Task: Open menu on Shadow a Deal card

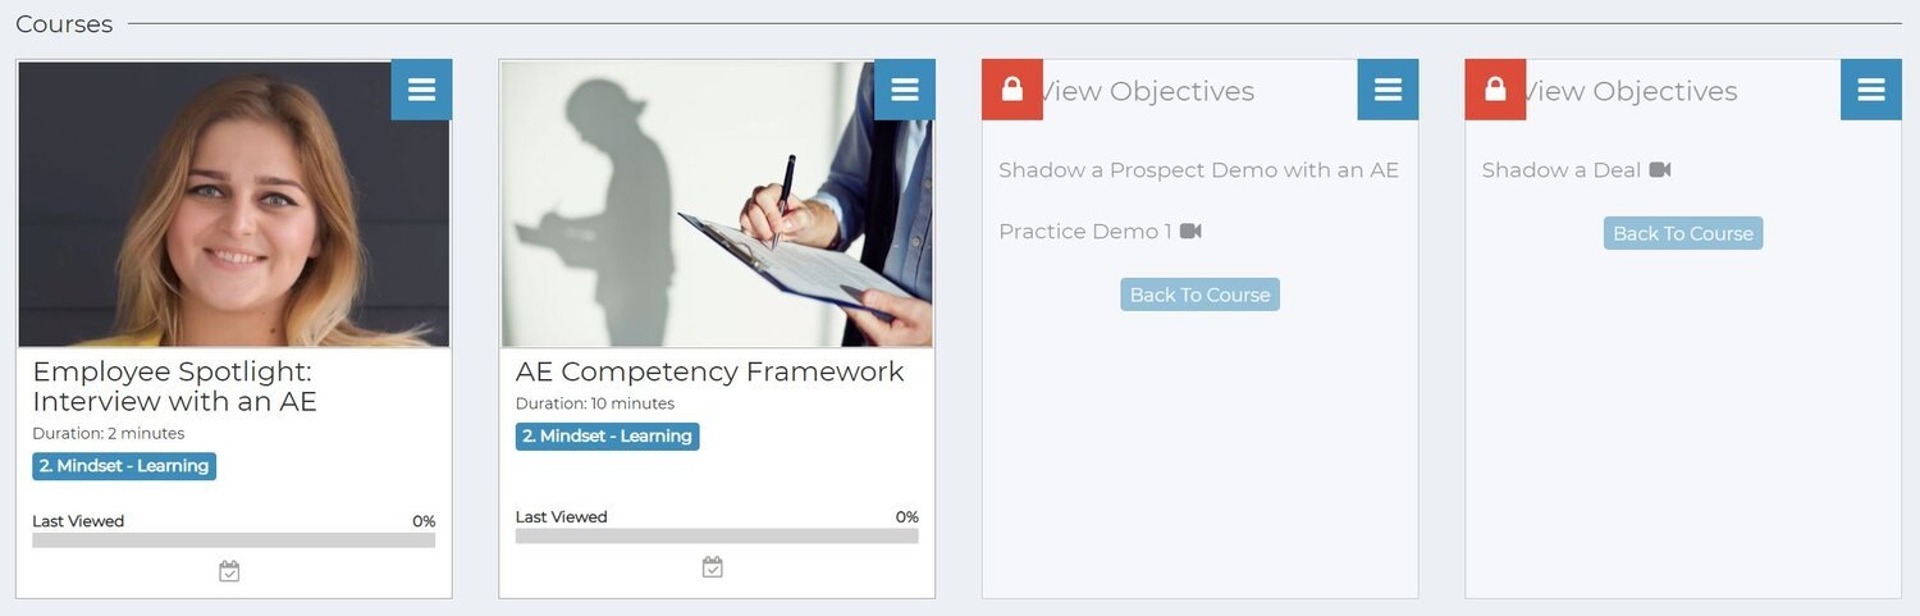Action: (1870, 90)
